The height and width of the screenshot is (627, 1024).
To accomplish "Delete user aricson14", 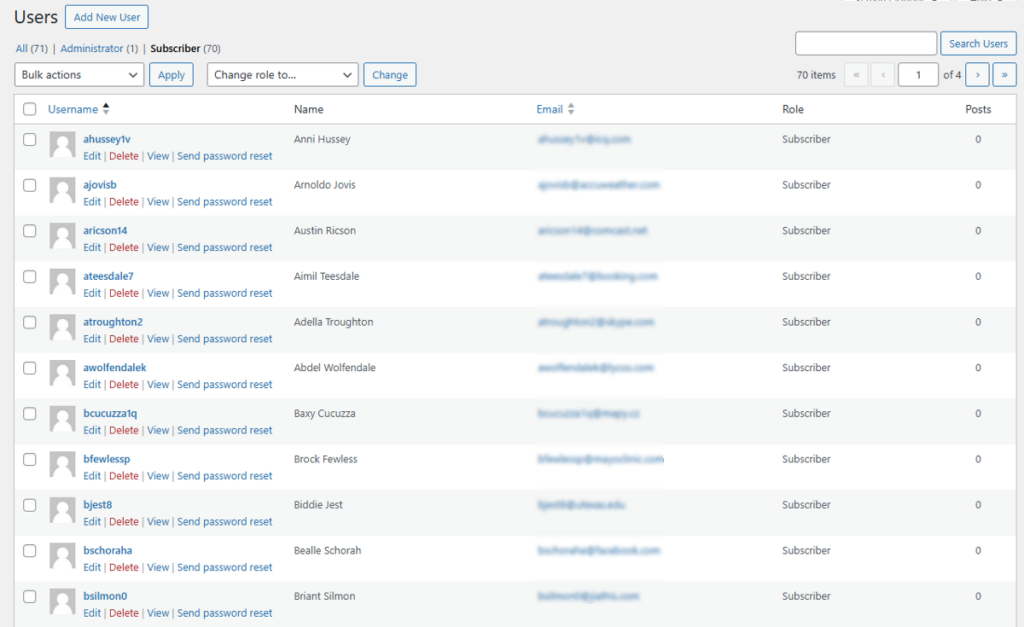I will pos(123,248).
